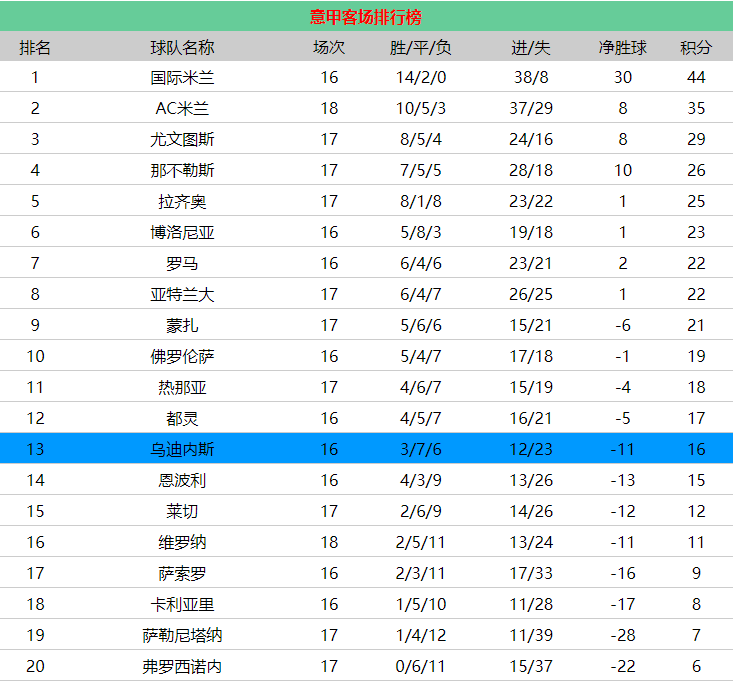Click the 排名 column header
Screen dimensions: 733x683
tap(35, 47)
